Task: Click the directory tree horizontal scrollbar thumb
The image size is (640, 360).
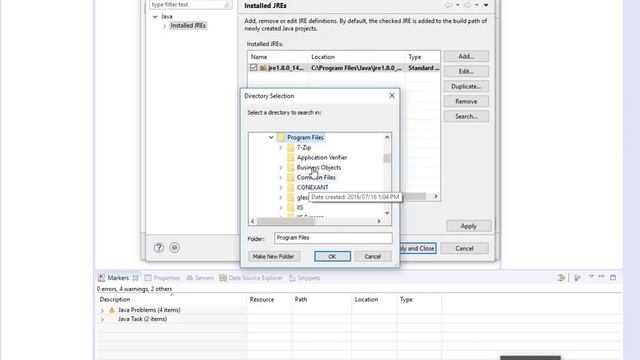Action: [286, 221]
